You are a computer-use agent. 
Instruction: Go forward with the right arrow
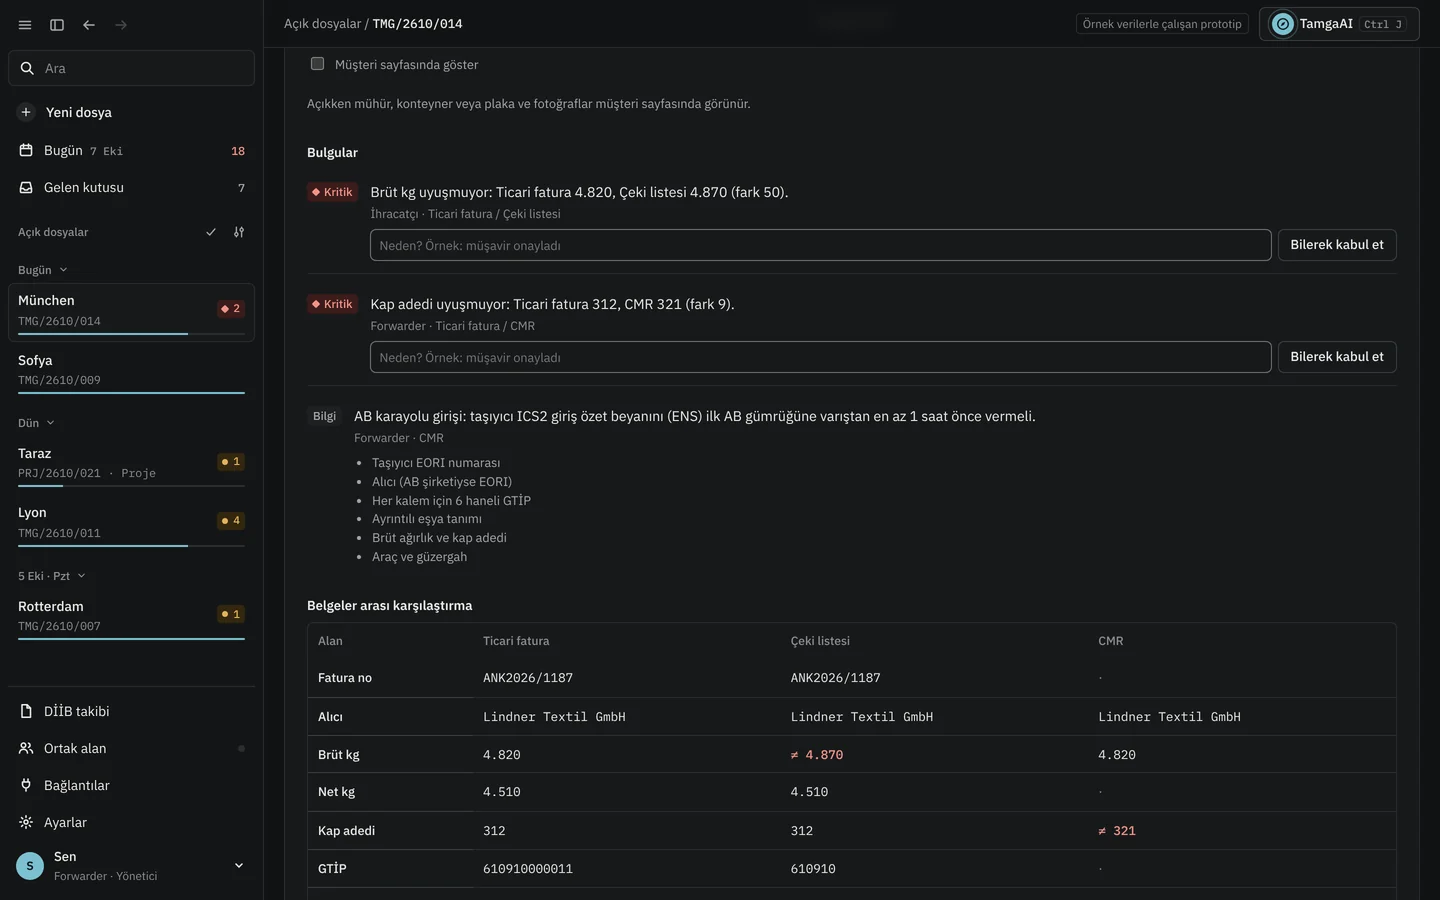pyautogui.click(x=121, y=25)
